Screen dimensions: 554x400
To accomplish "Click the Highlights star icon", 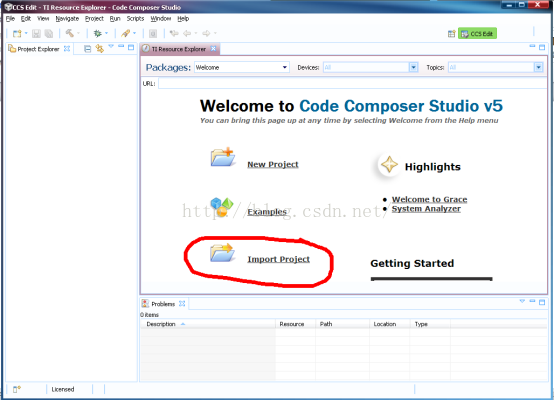I will click(x=389, y=165).
